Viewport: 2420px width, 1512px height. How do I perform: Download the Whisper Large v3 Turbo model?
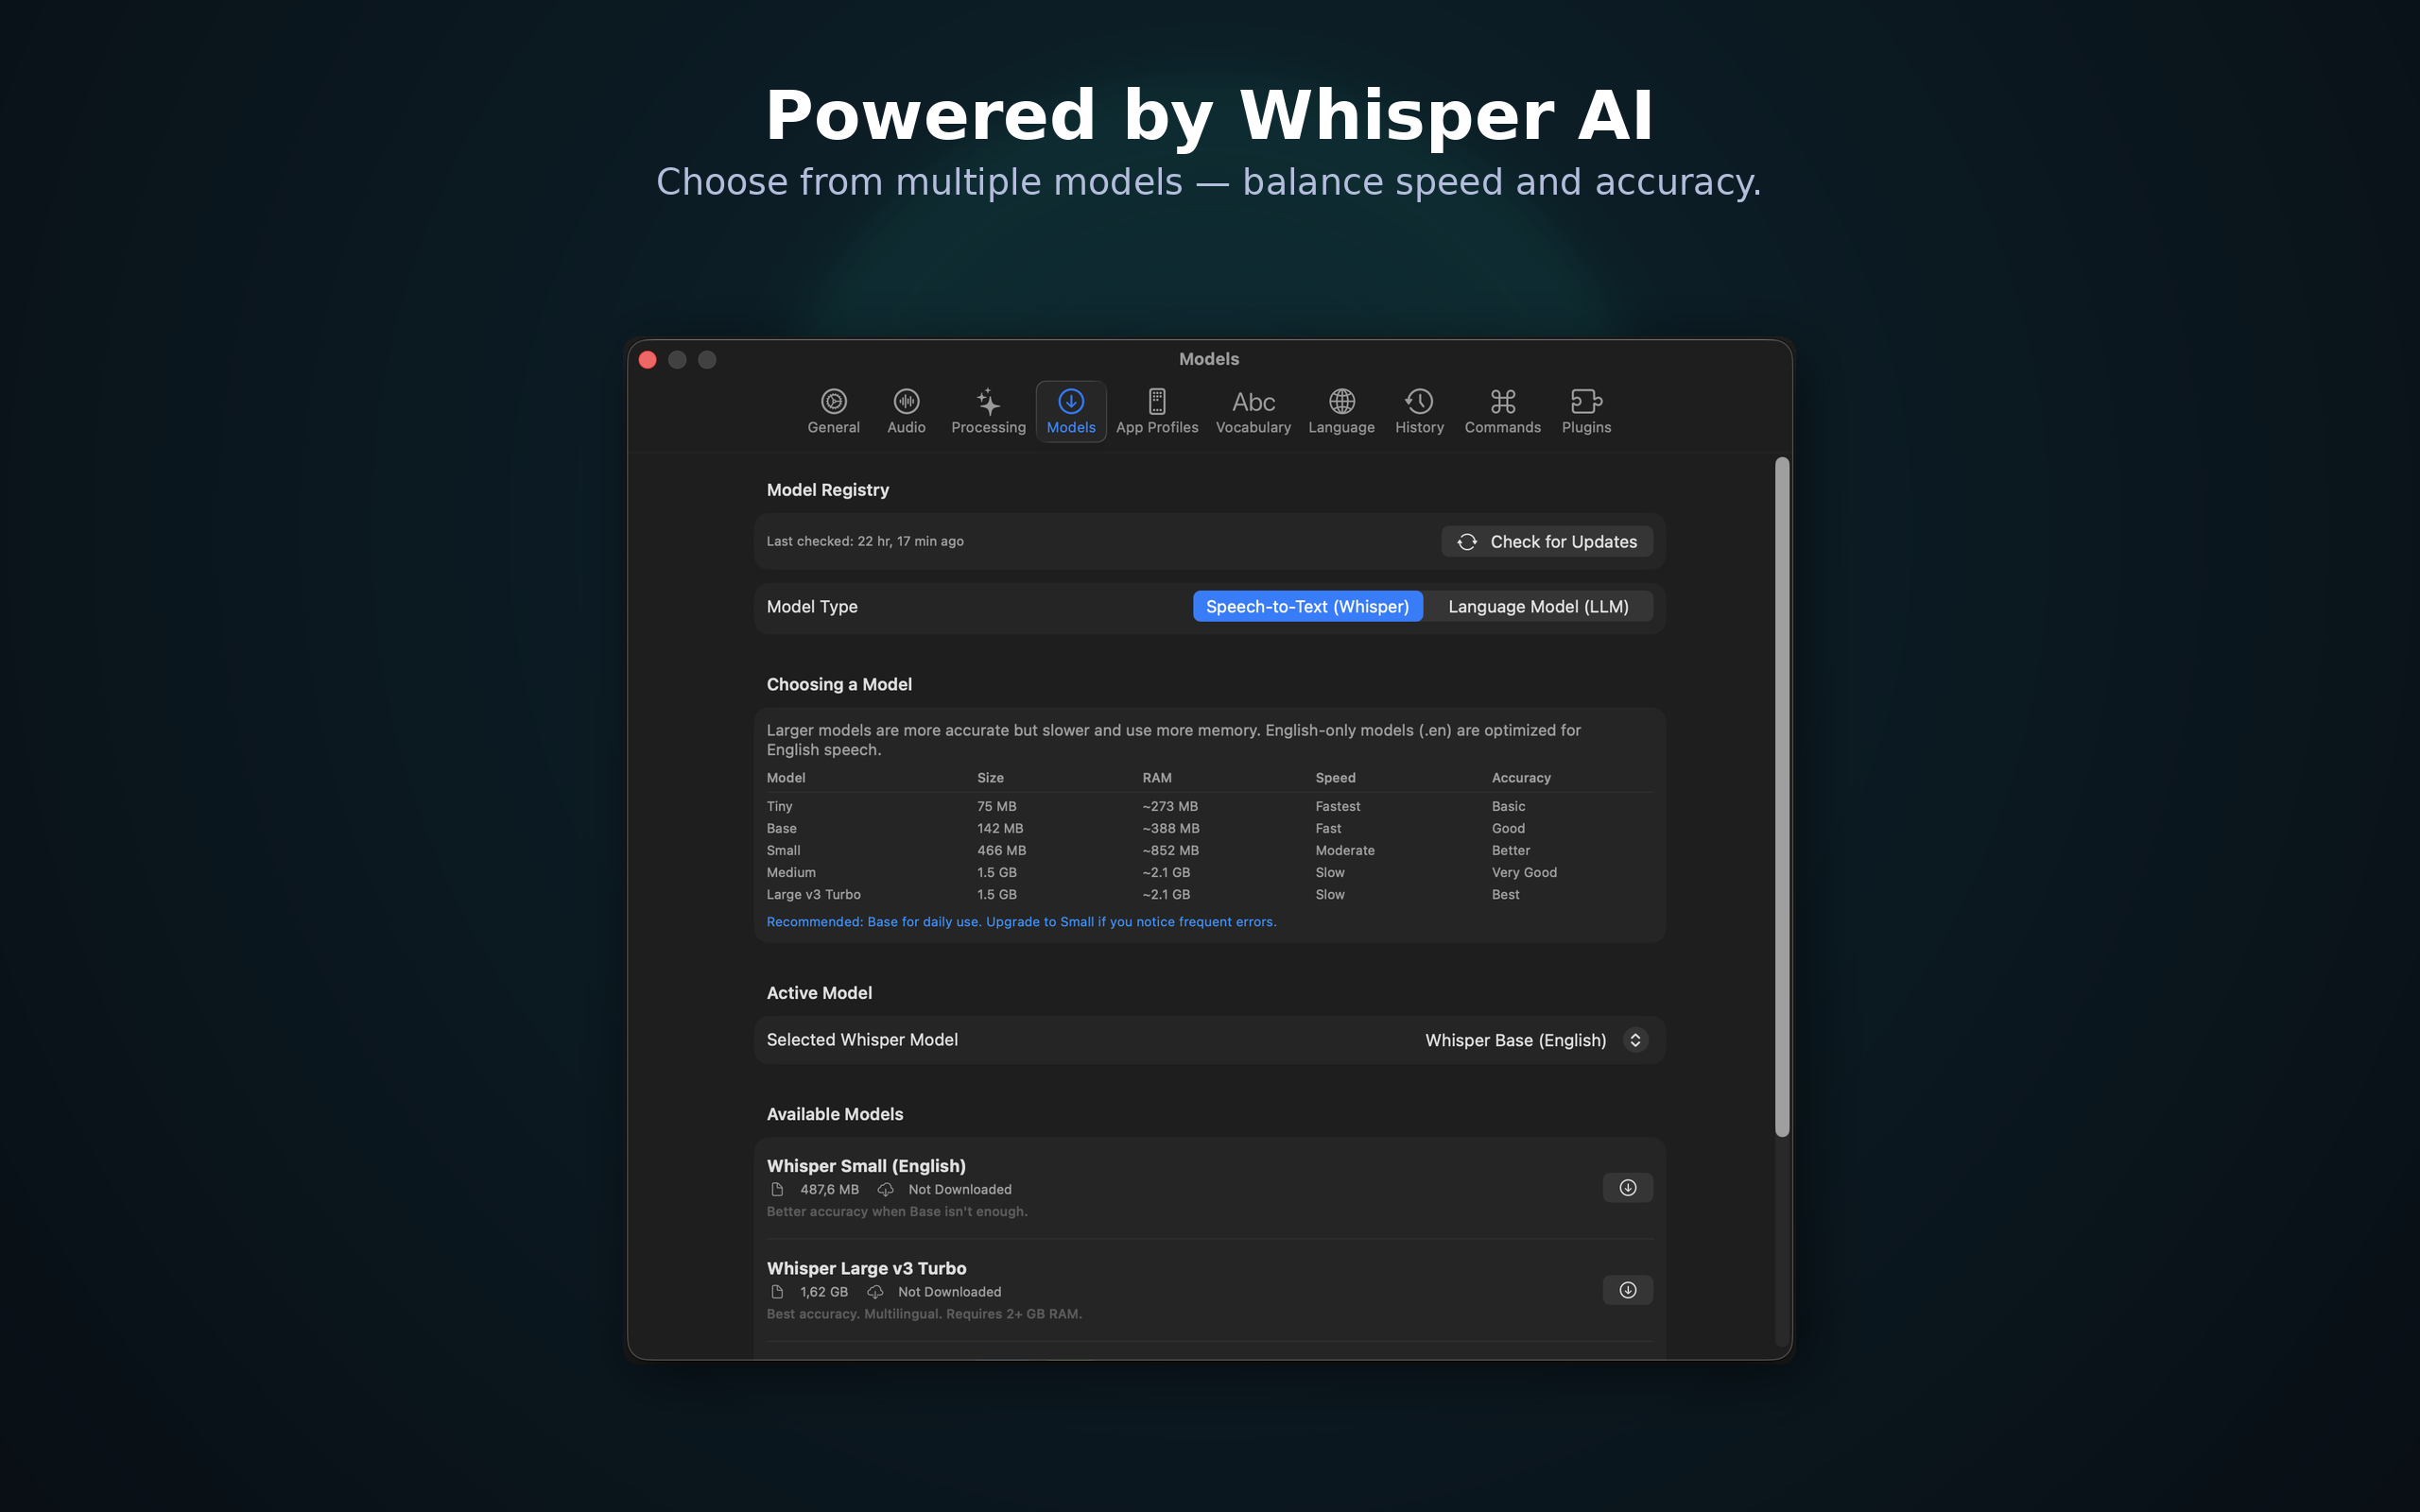(x=1627, y=1290)
